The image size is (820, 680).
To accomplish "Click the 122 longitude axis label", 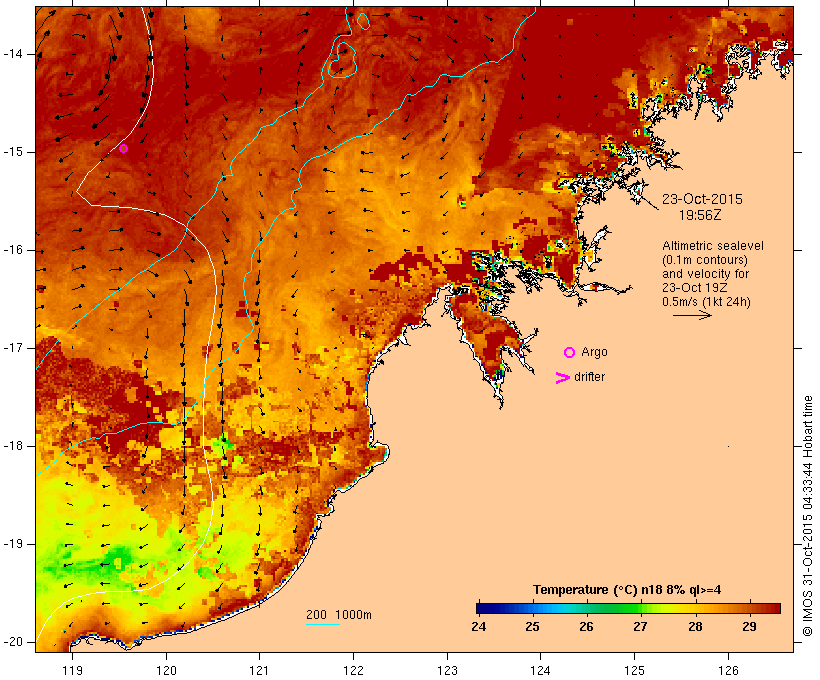I will coord(354,671).
